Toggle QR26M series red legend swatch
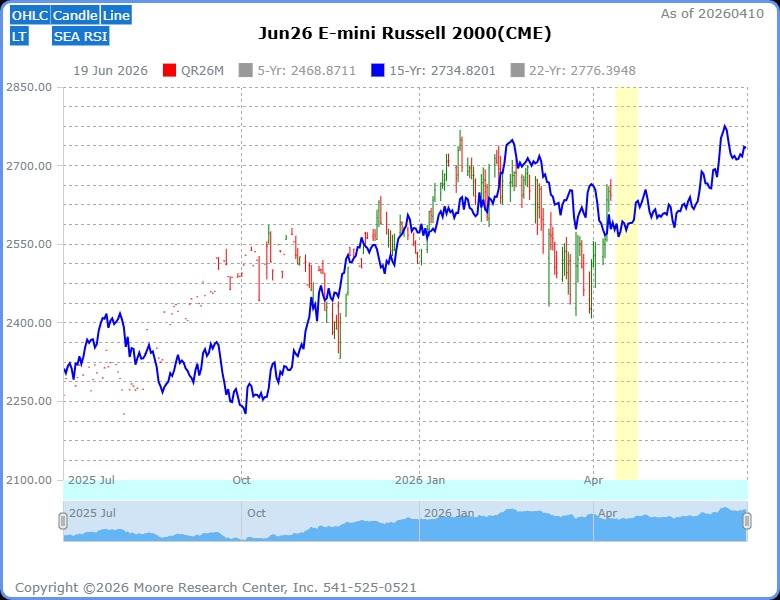 170,70
